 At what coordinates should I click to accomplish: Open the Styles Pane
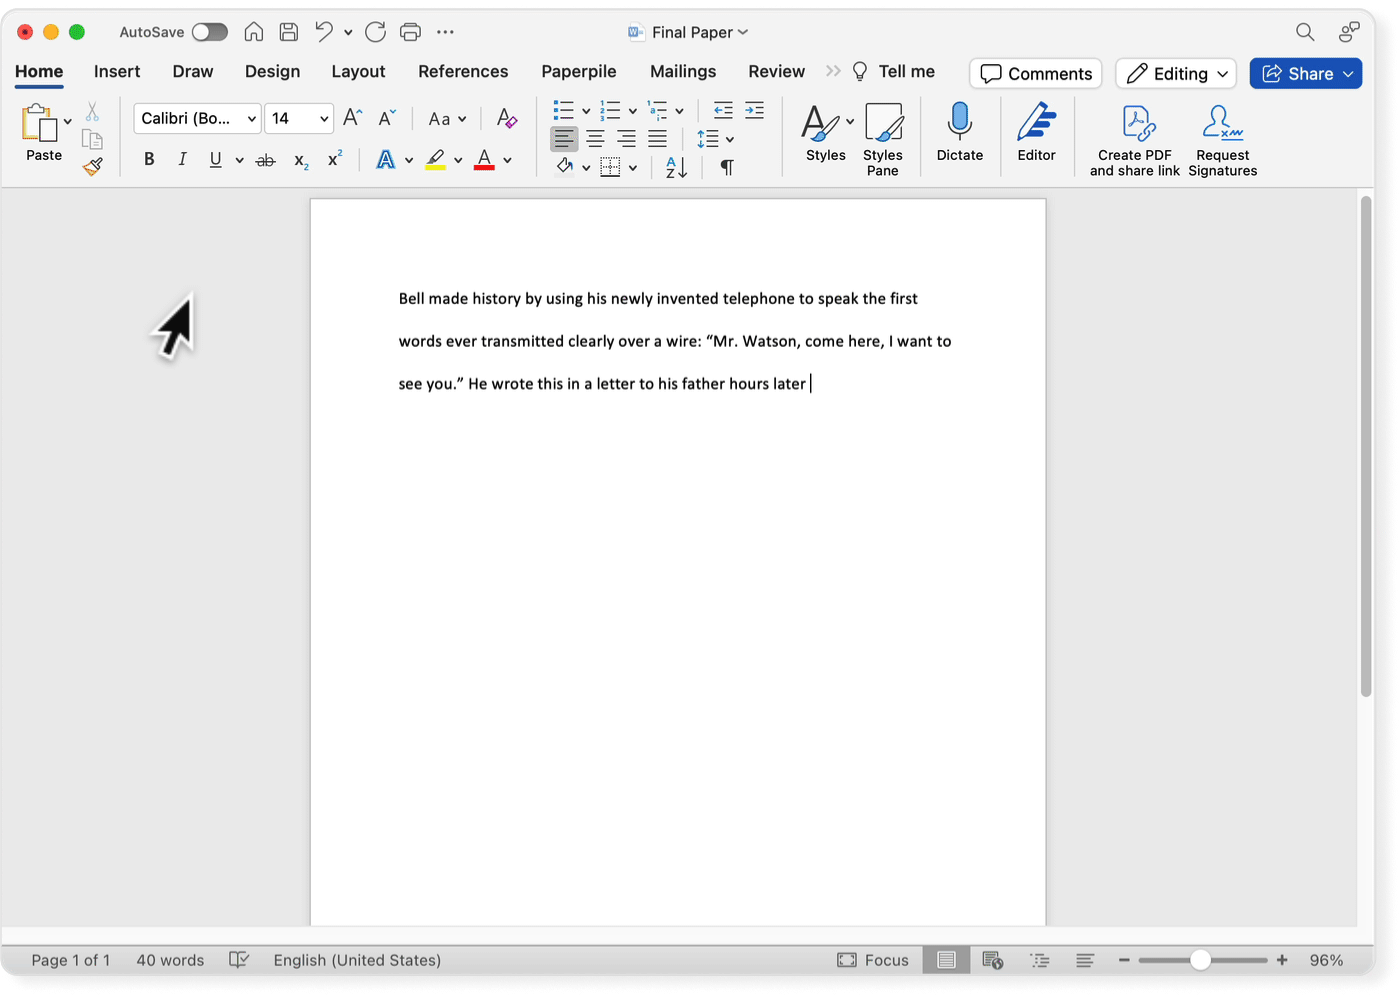882,140
